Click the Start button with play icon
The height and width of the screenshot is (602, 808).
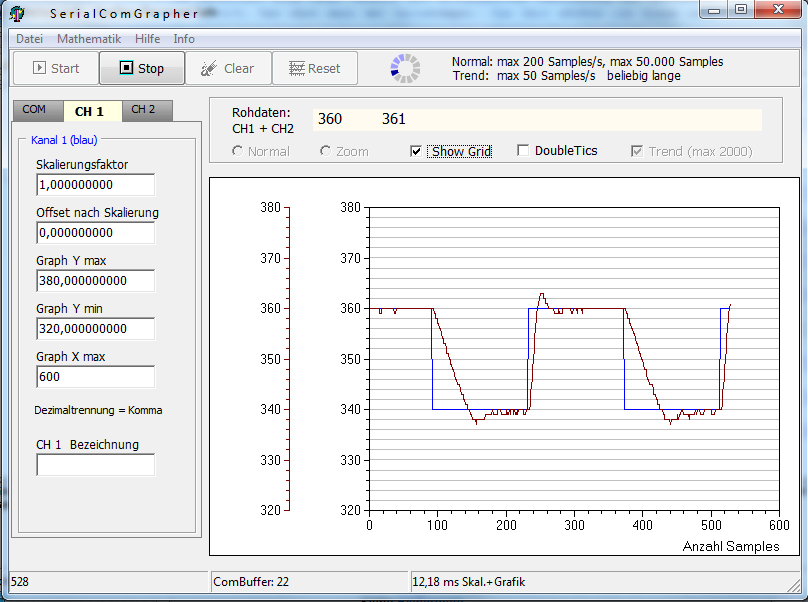click(x=55, y=68)
